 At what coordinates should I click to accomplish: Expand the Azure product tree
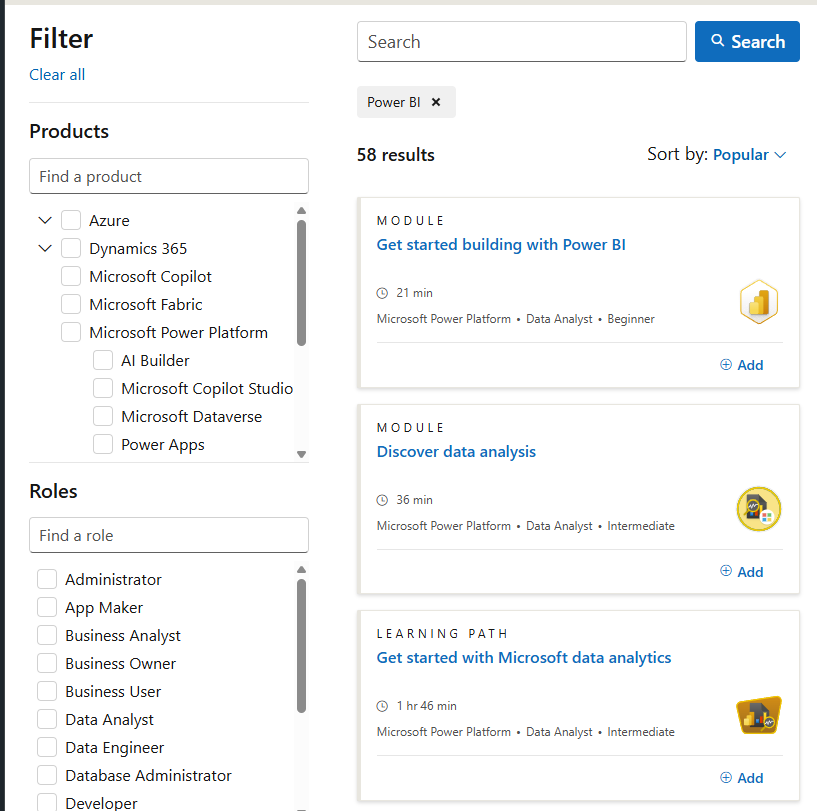pos(45,221)
